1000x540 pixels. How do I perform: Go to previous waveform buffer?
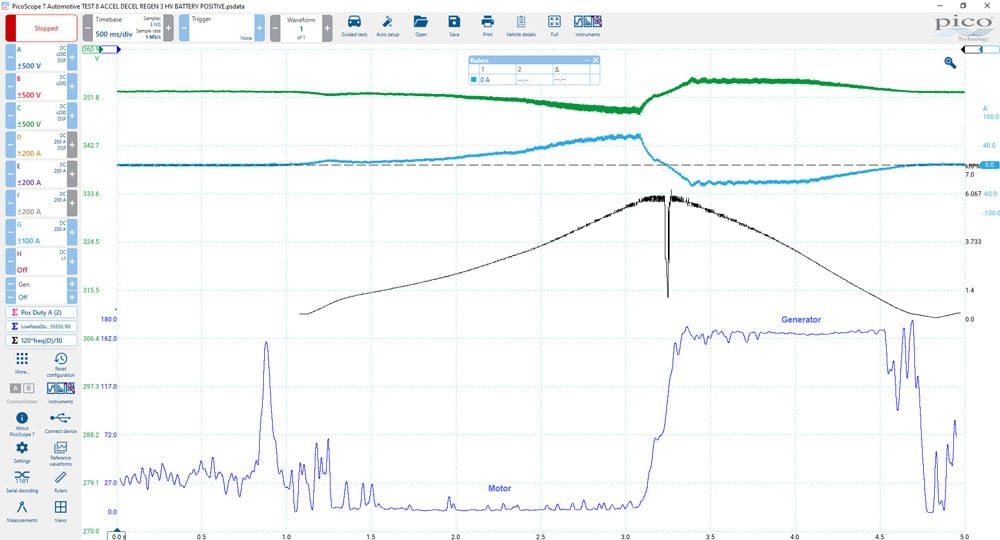(275, 28)
